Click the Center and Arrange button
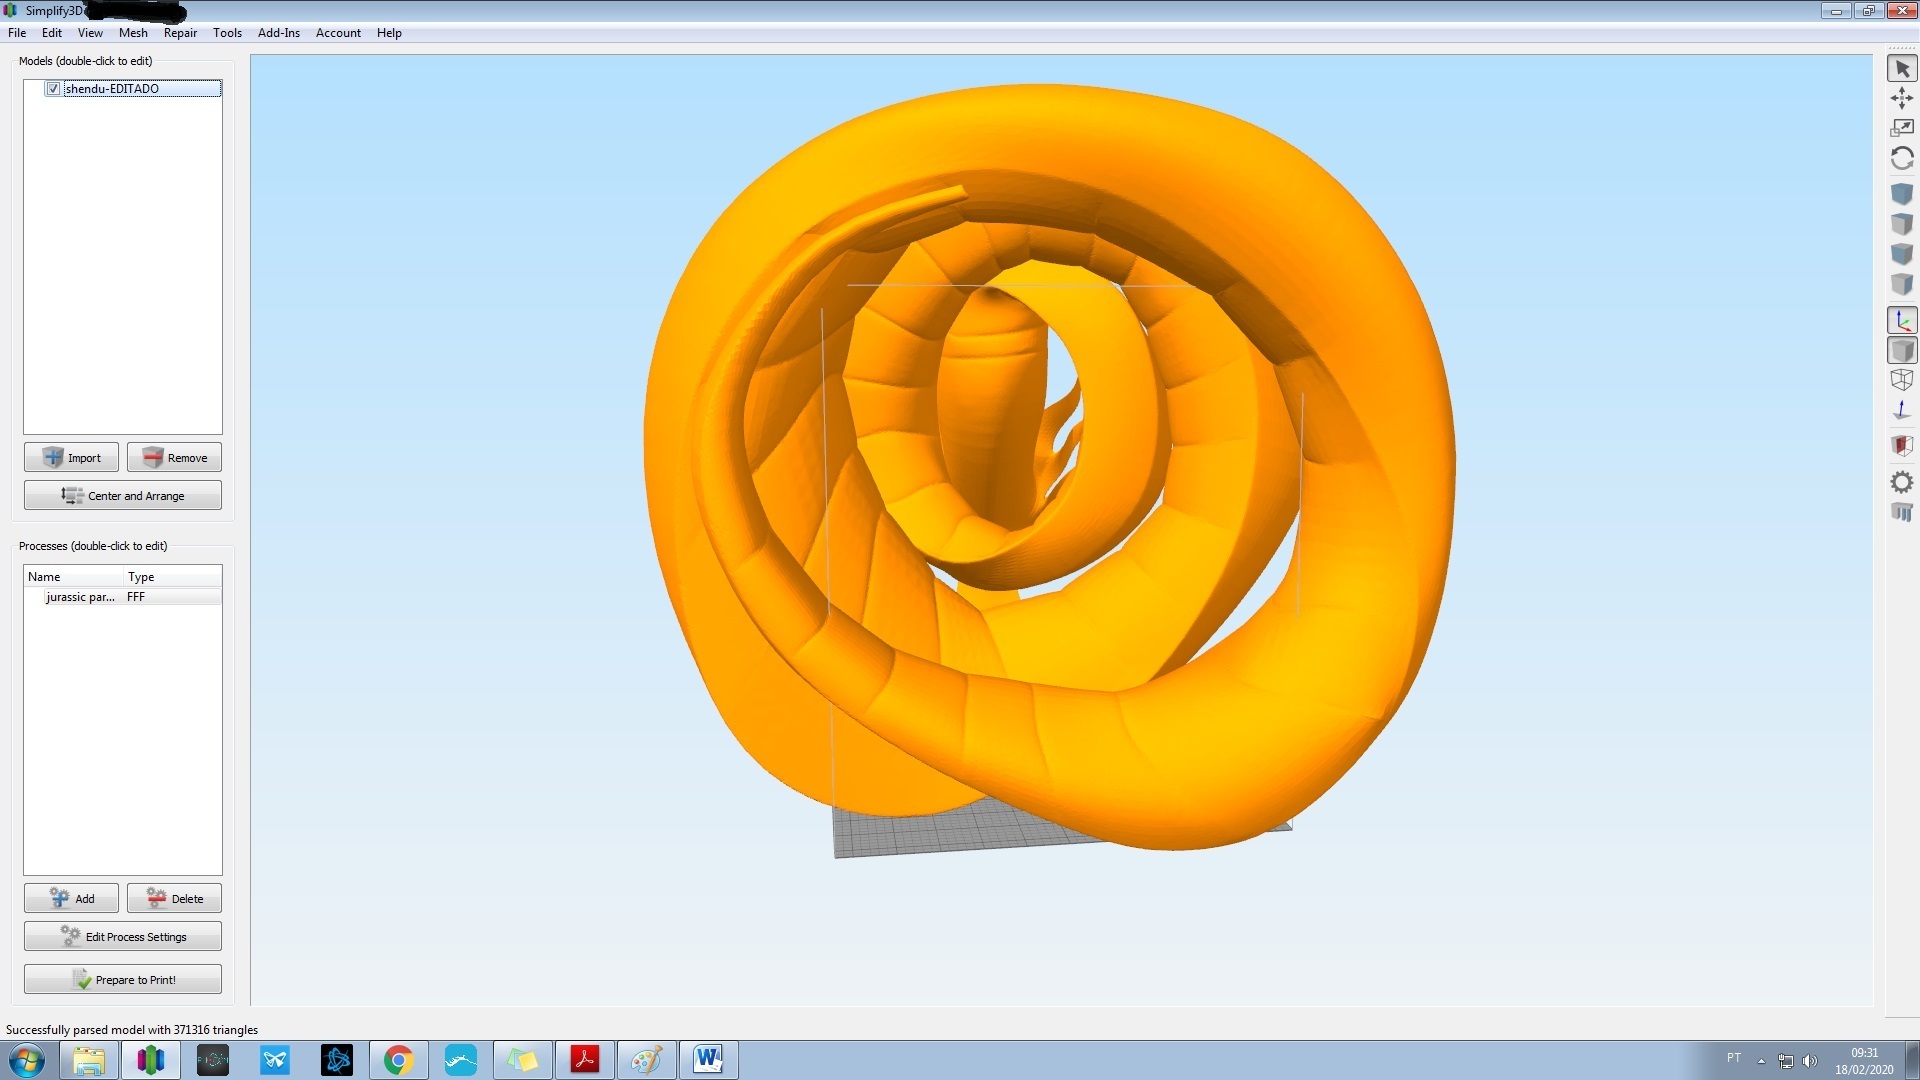The width and height of the screenshot is (1920, 1080). coord(122,495)
